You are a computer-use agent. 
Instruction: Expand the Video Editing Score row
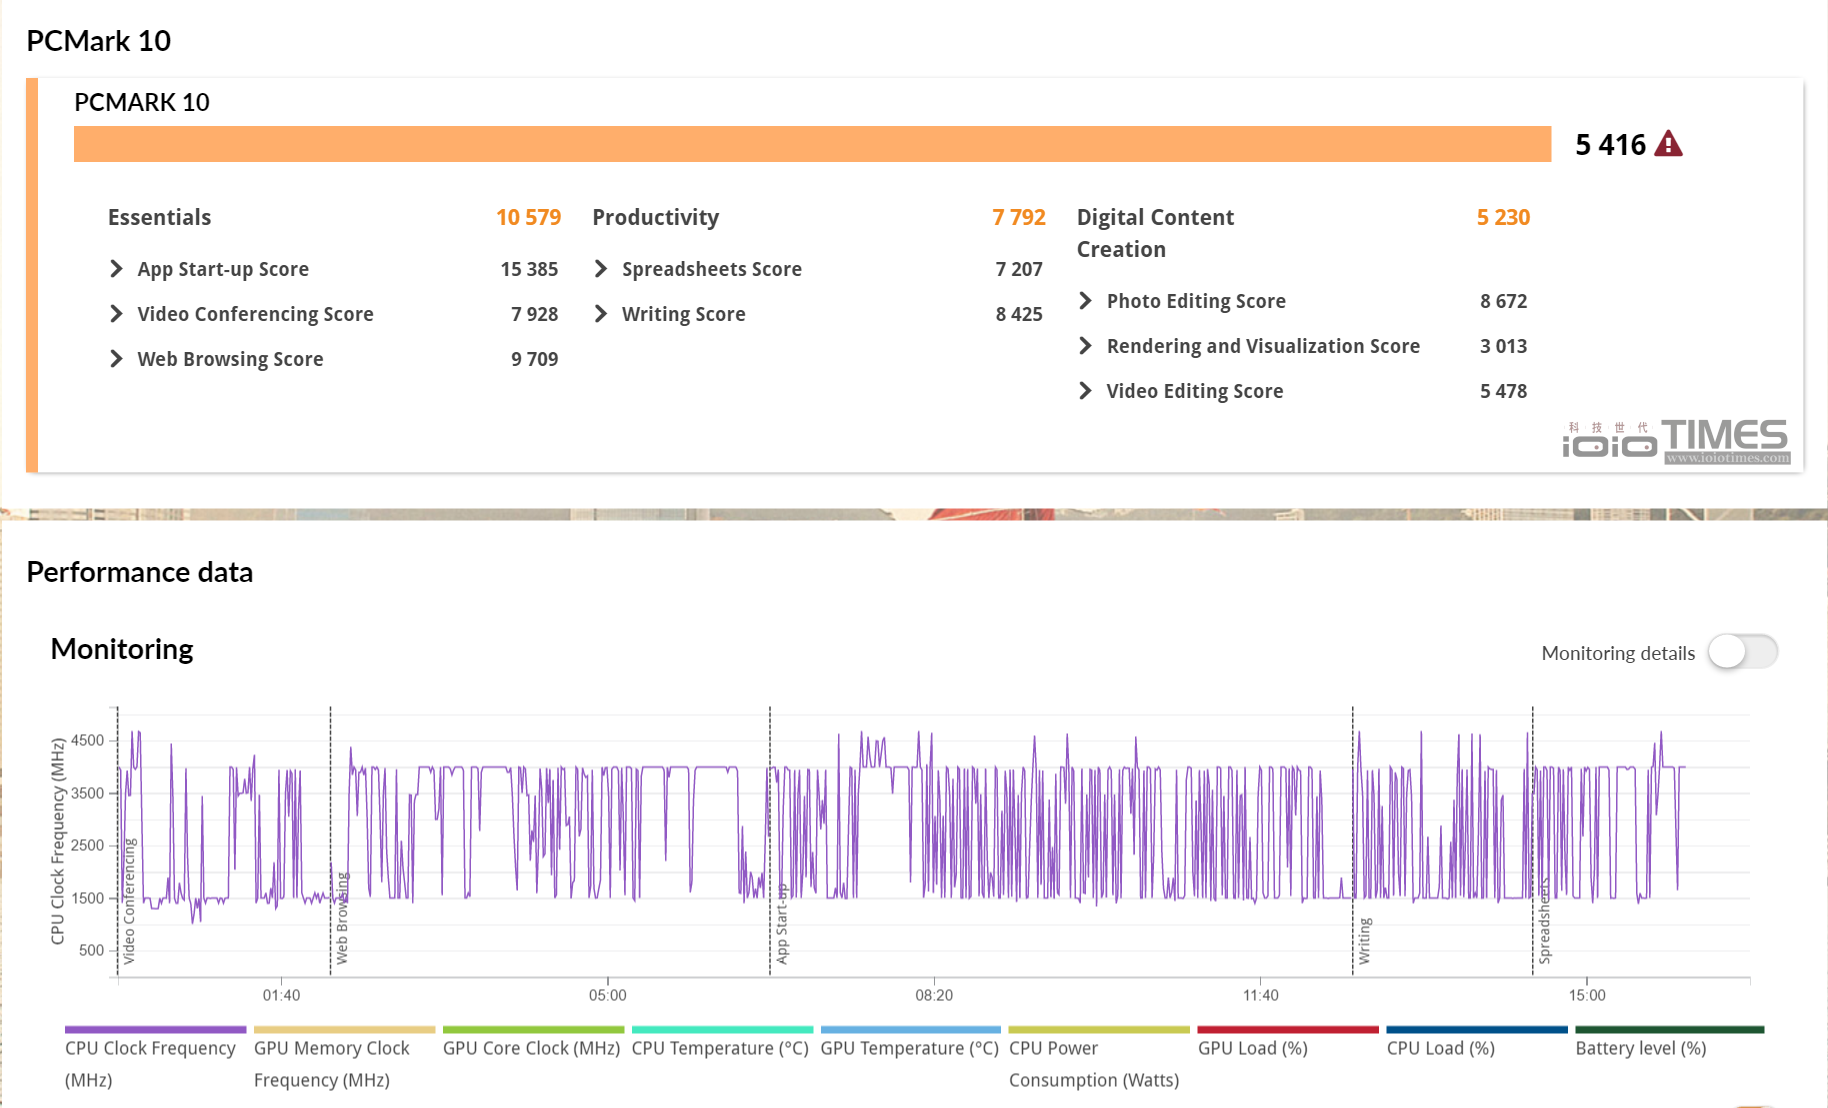tap(1085, 391)
